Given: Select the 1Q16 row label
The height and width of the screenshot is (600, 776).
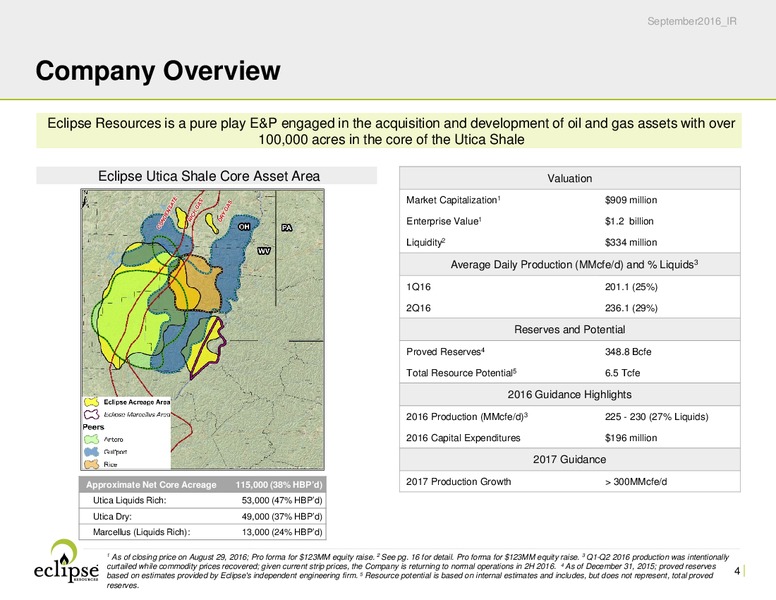Looking at the screenshot, I should point(418,287).
